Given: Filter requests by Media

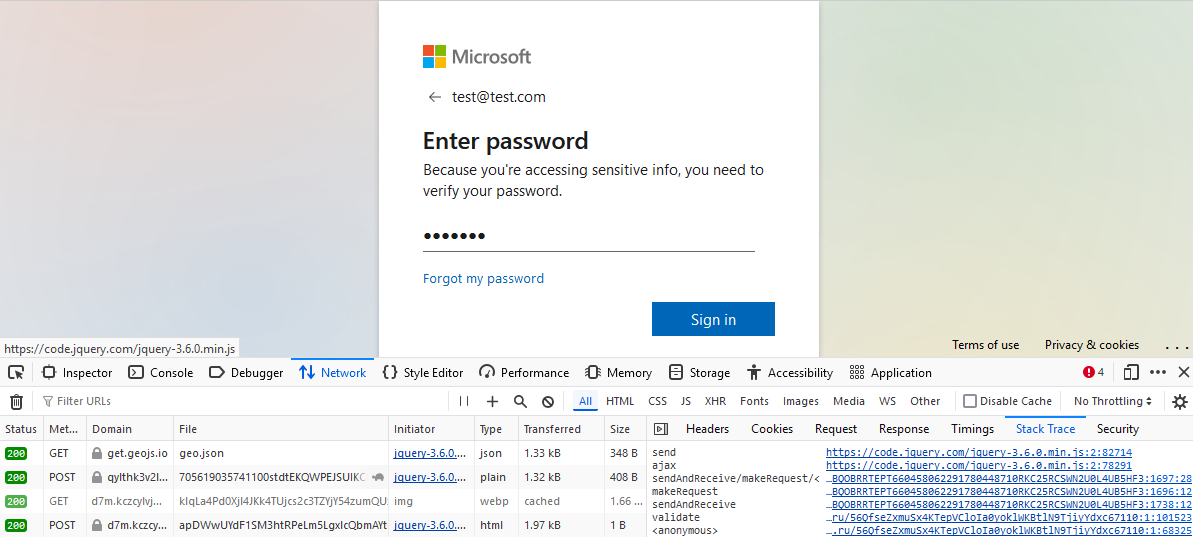Looking at the screenshot, I should (x=848, y=401).
